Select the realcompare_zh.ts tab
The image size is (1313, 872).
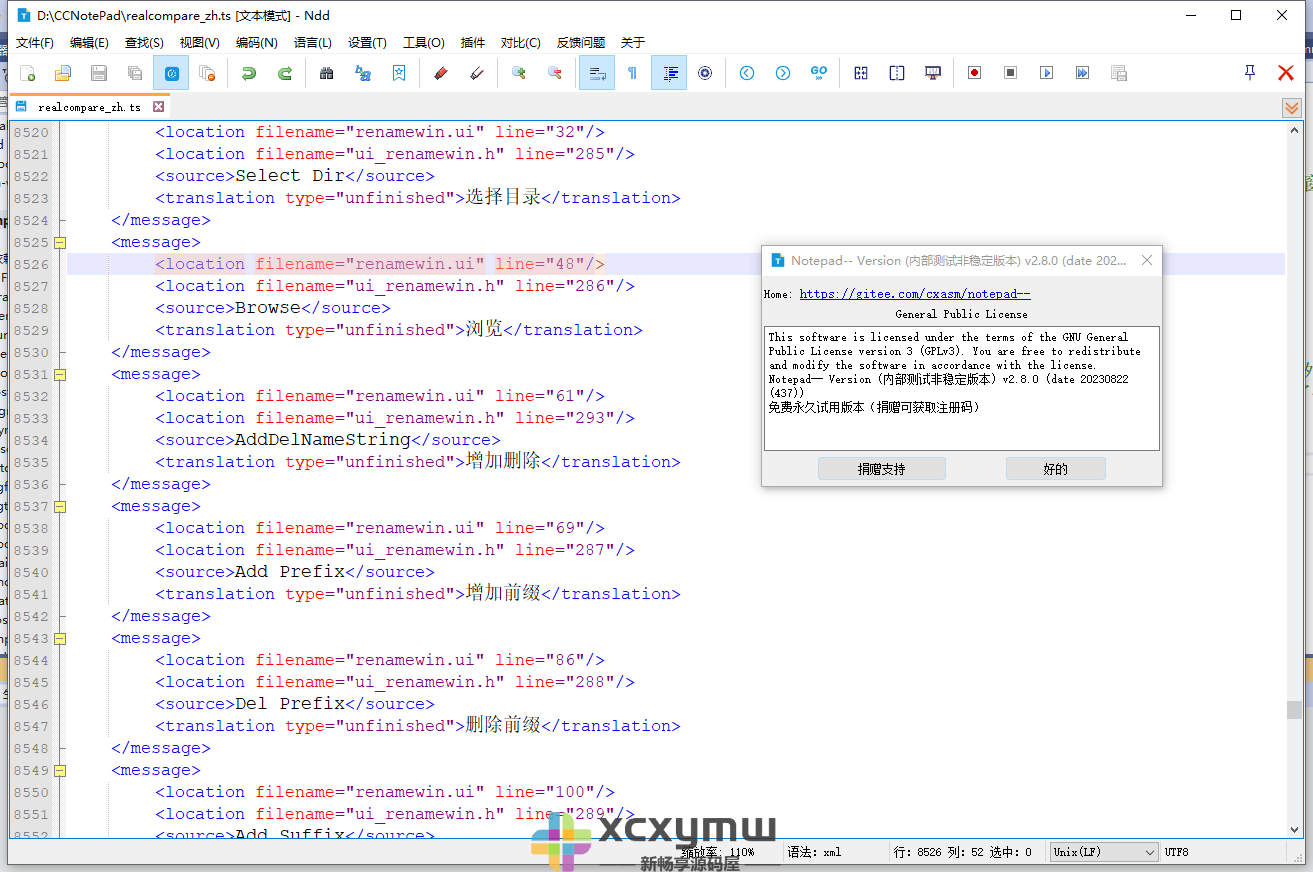90,106
